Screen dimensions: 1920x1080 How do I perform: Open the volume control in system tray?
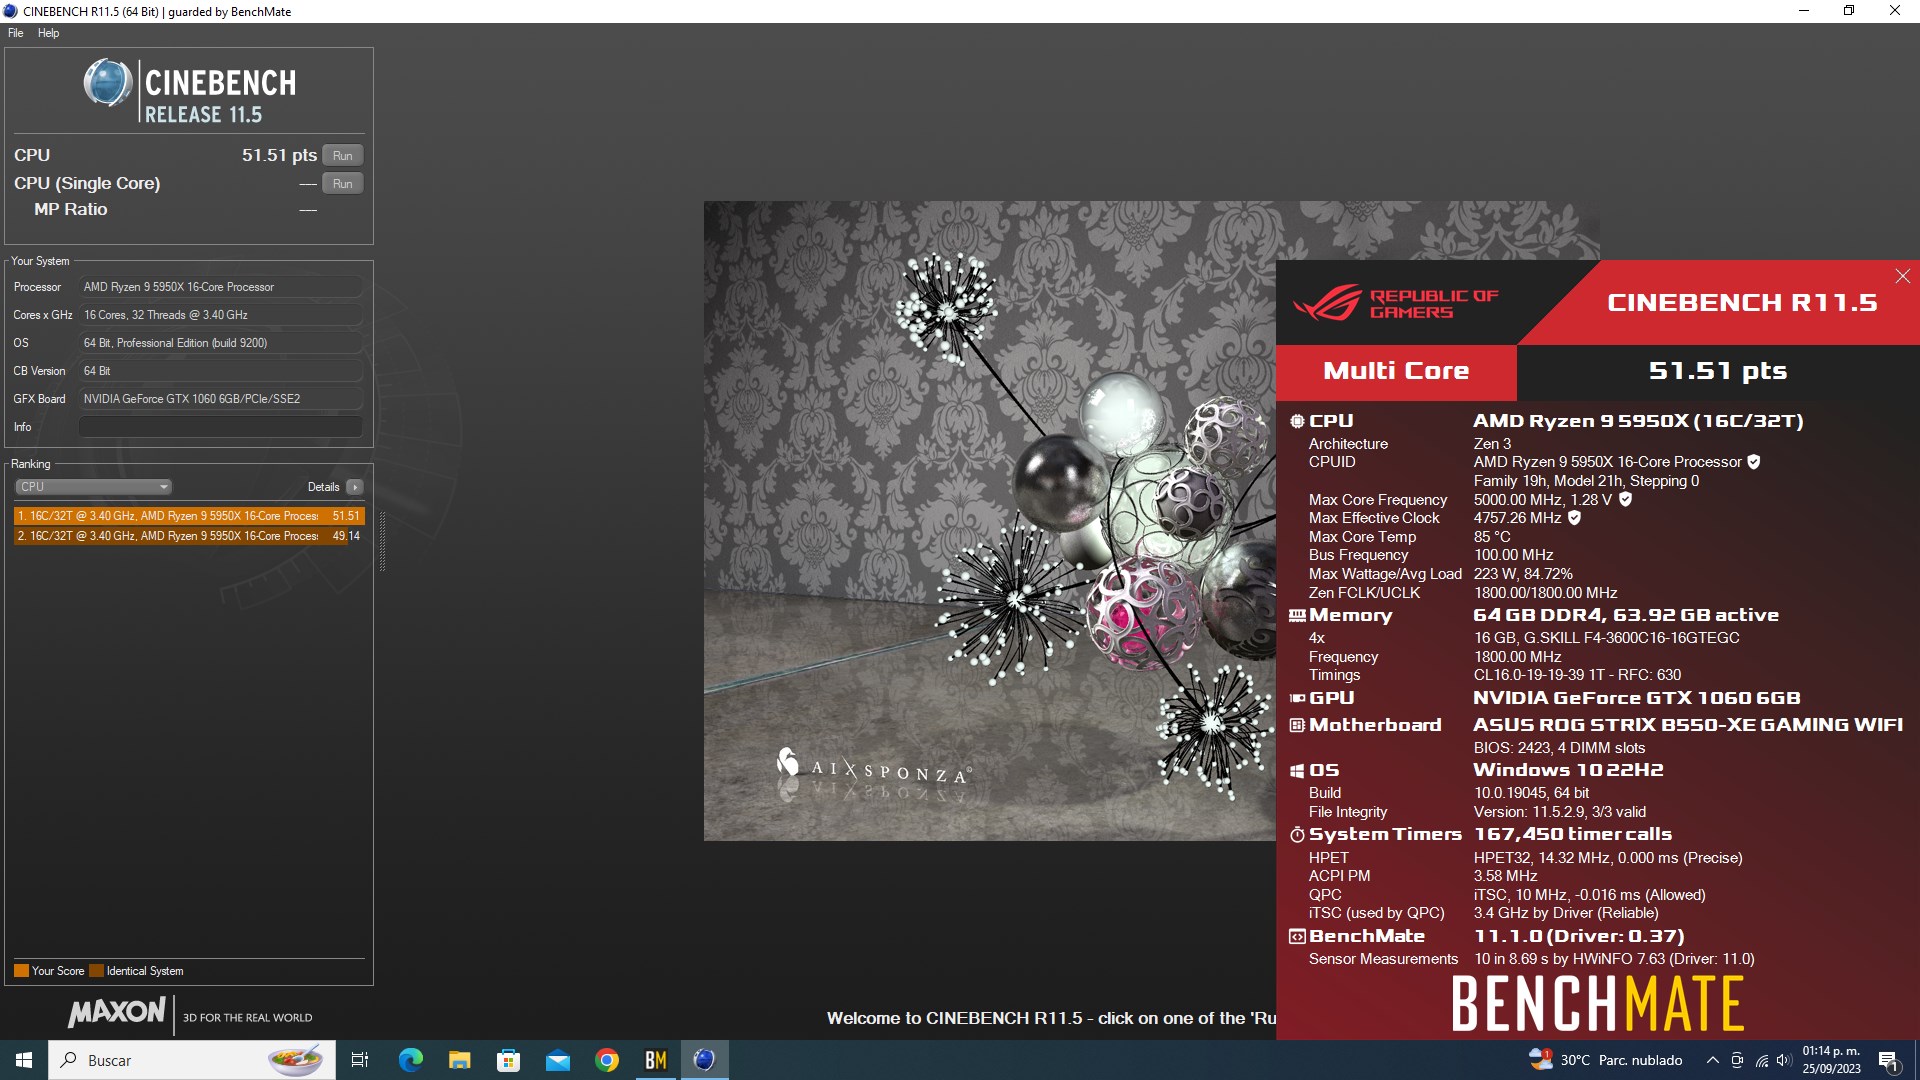1785,1060
